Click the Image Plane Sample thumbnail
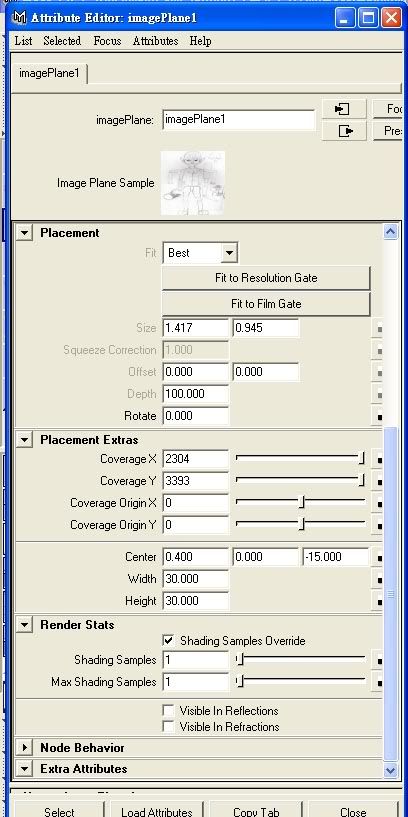 coord(193,183)
